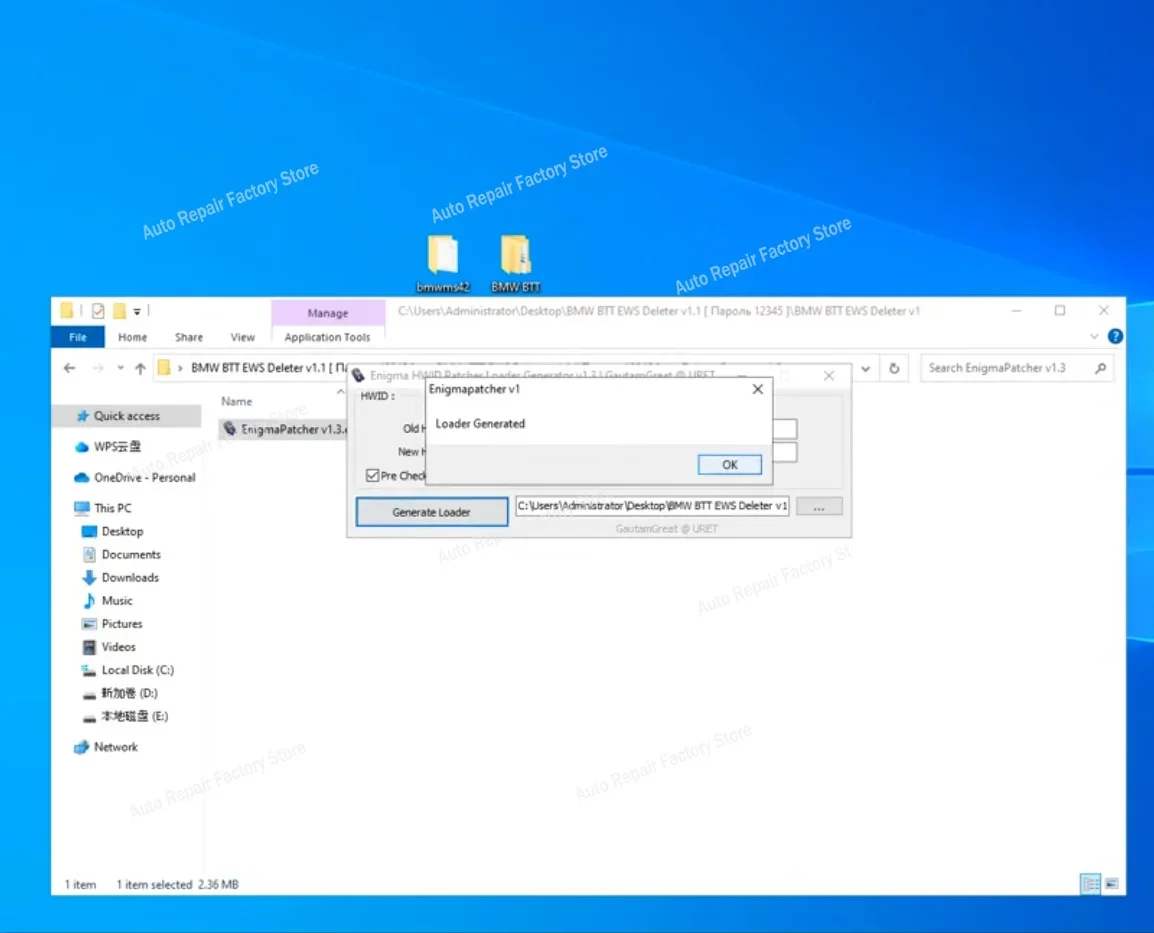Open quick access toolbar customize dropdown

[x=137, y=311]
